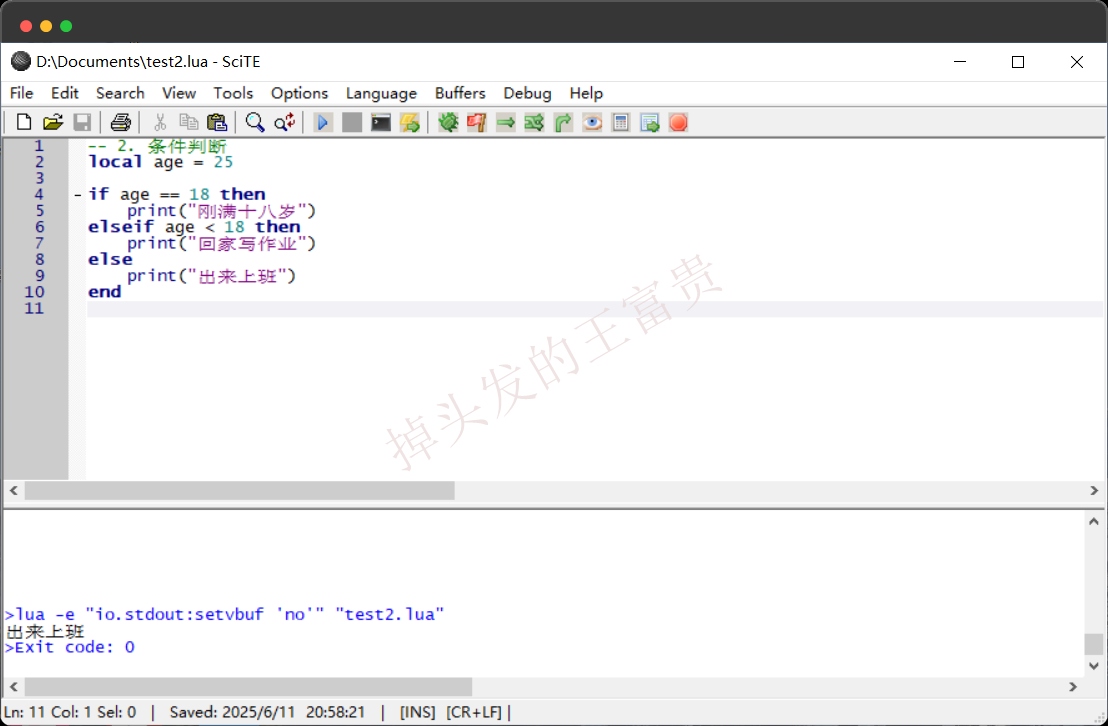Viewport: 1108px width, 726px height.
Task: Print the document with printer icon
Action: pos(120,122)
